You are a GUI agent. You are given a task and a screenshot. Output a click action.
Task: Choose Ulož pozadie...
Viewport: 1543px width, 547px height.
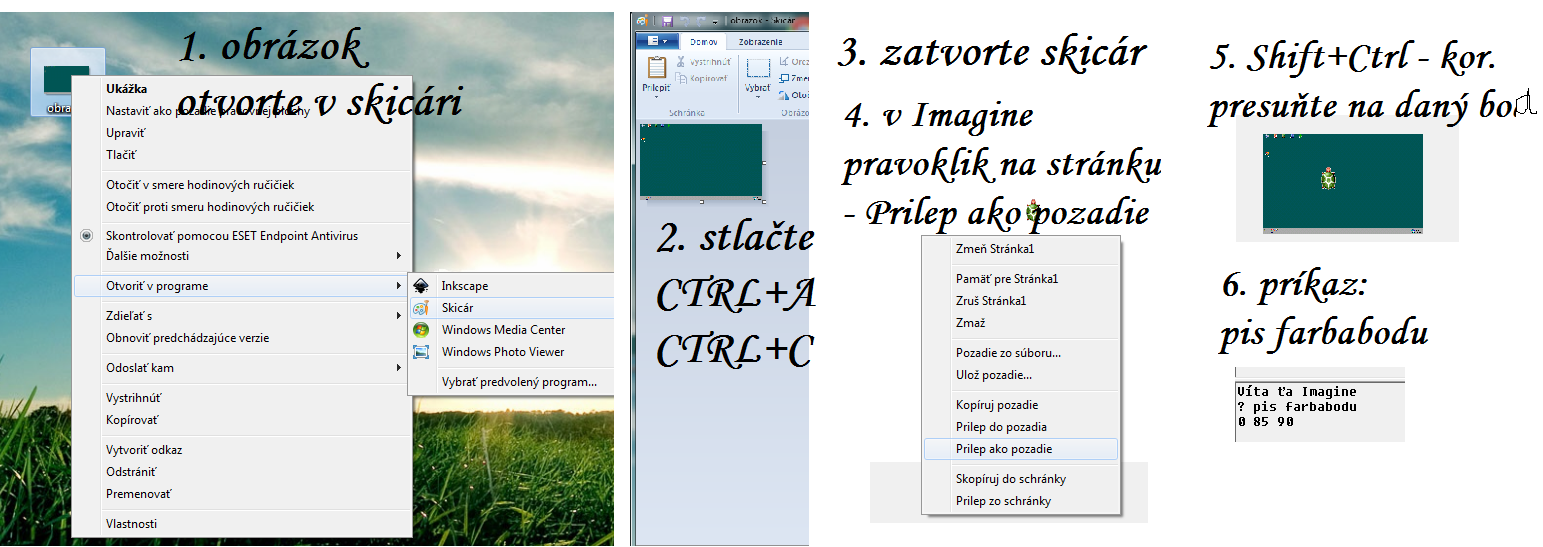(994, 375)
